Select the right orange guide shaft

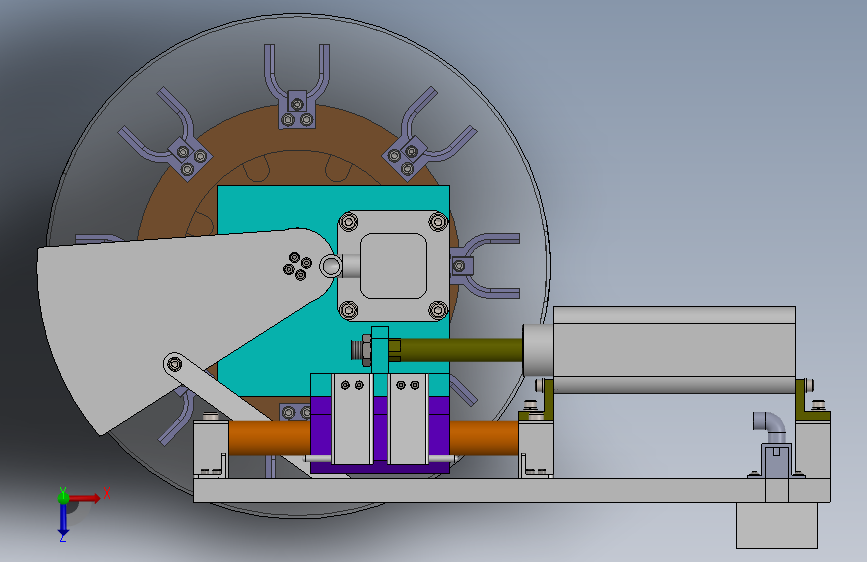(x=484, y=438)
